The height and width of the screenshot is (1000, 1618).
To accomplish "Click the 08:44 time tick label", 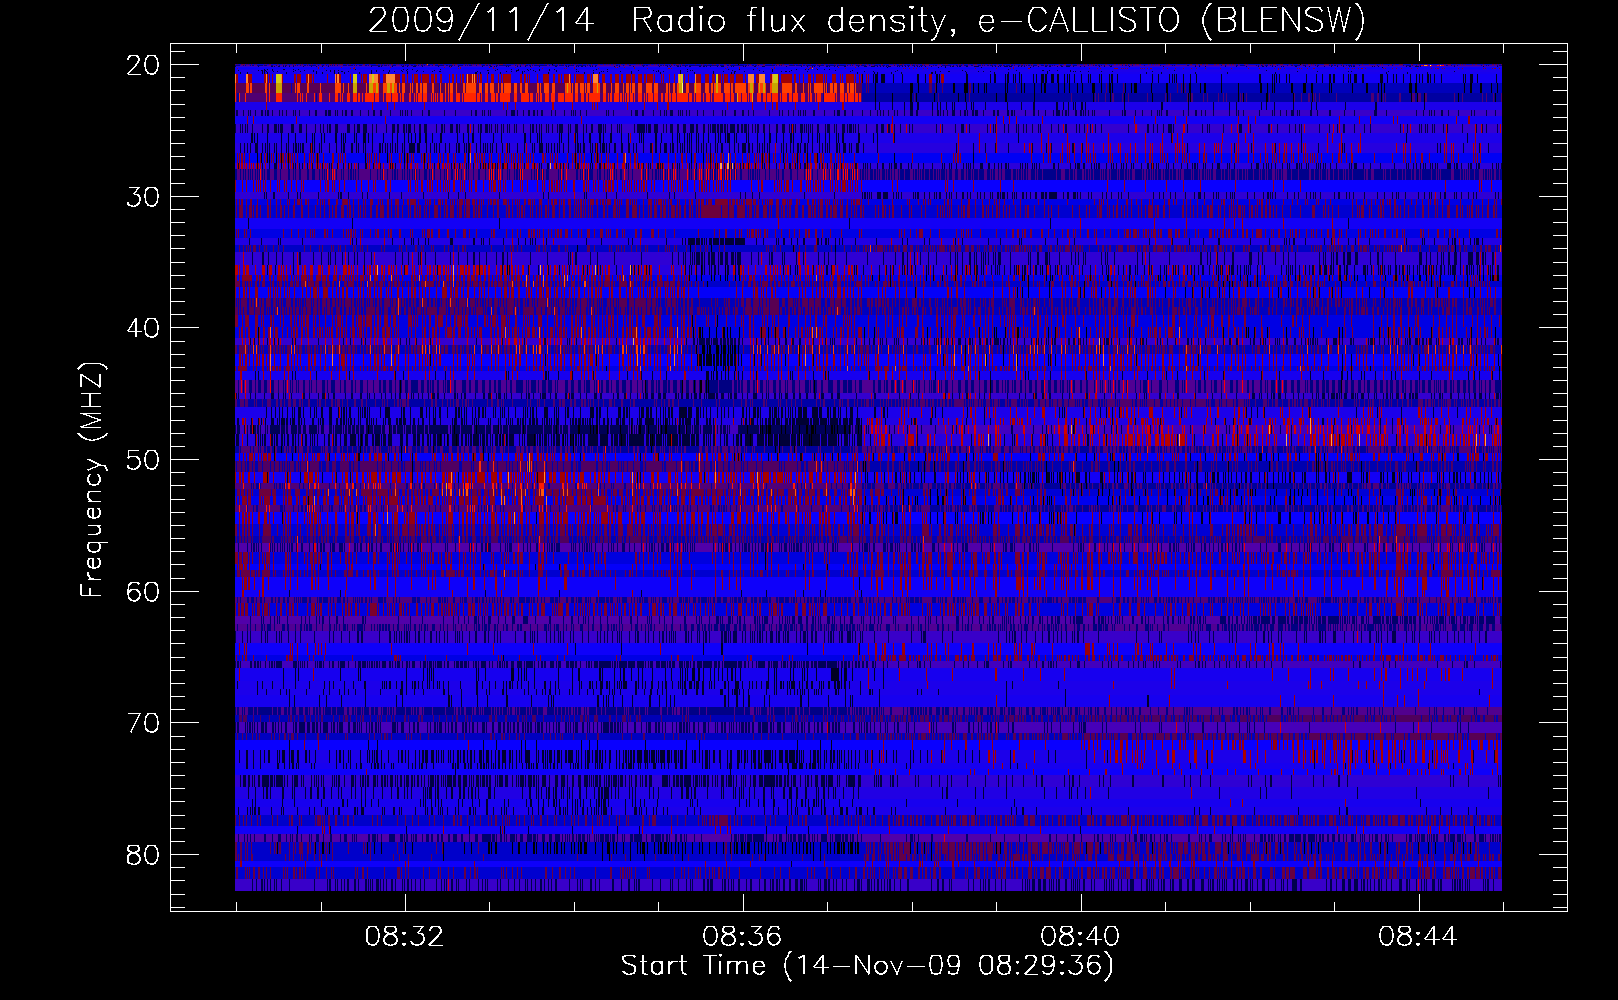I will [x=1418, y=937].
